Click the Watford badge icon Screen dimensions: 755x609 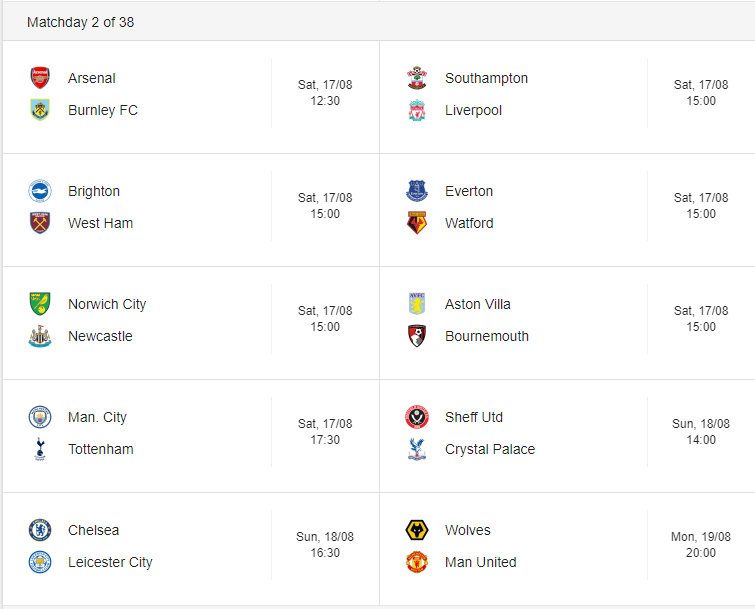tap(417, 223)
